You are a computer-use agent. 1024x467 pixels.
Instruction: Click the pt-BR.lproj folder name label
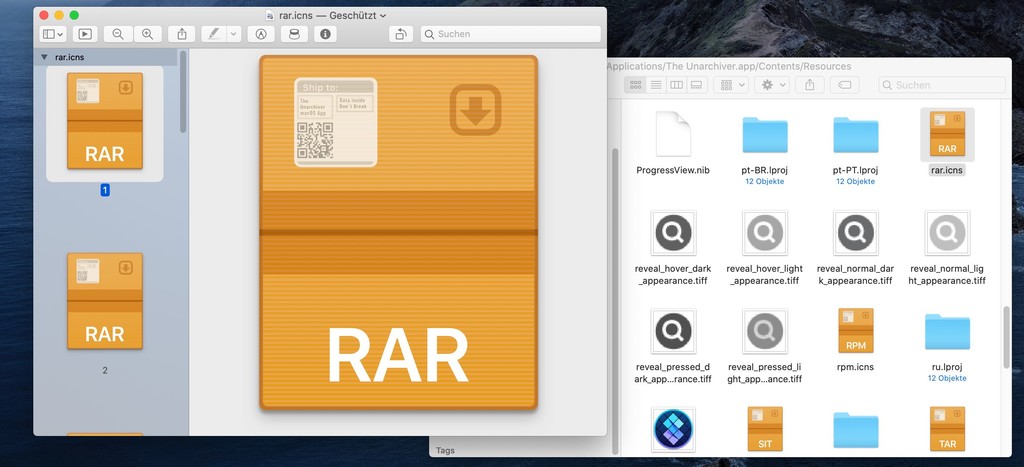765,170
